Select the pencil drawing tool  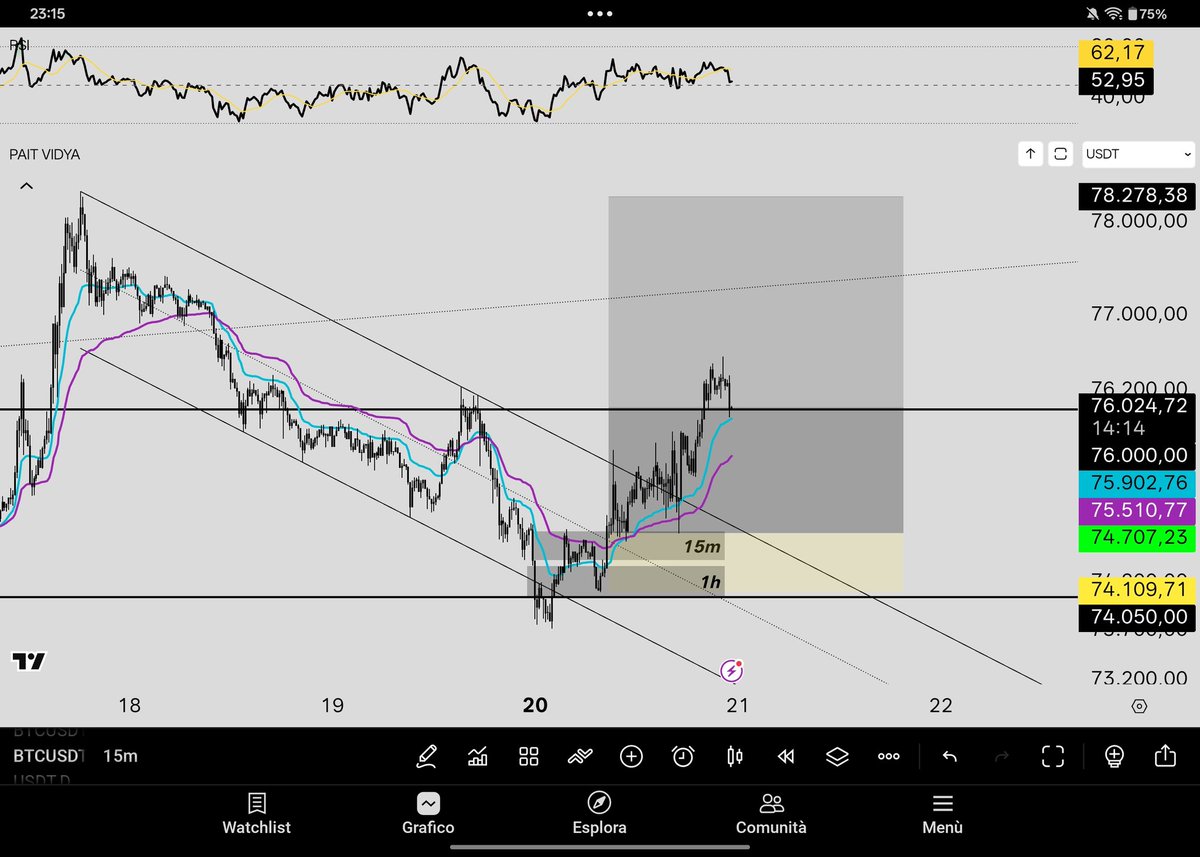point(426,756)
